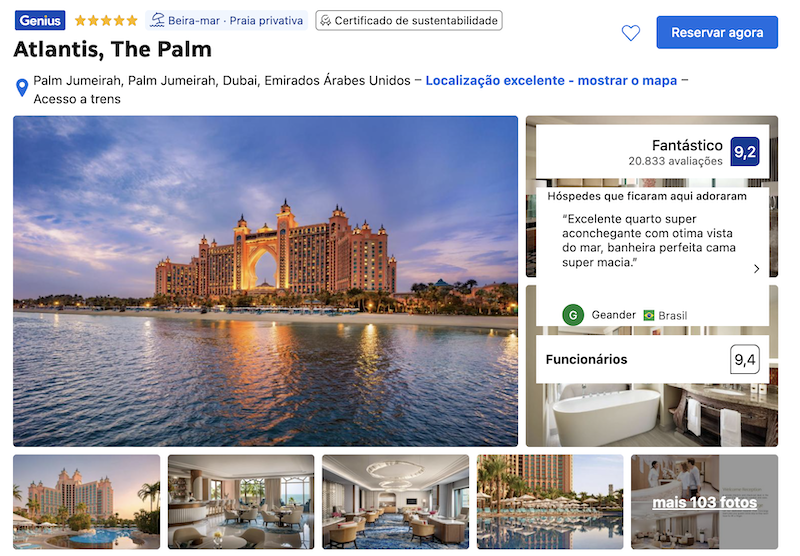This screenshot has width=800, height=556.
Task: Click the Brasil flag icon
Action: (648, 316)
